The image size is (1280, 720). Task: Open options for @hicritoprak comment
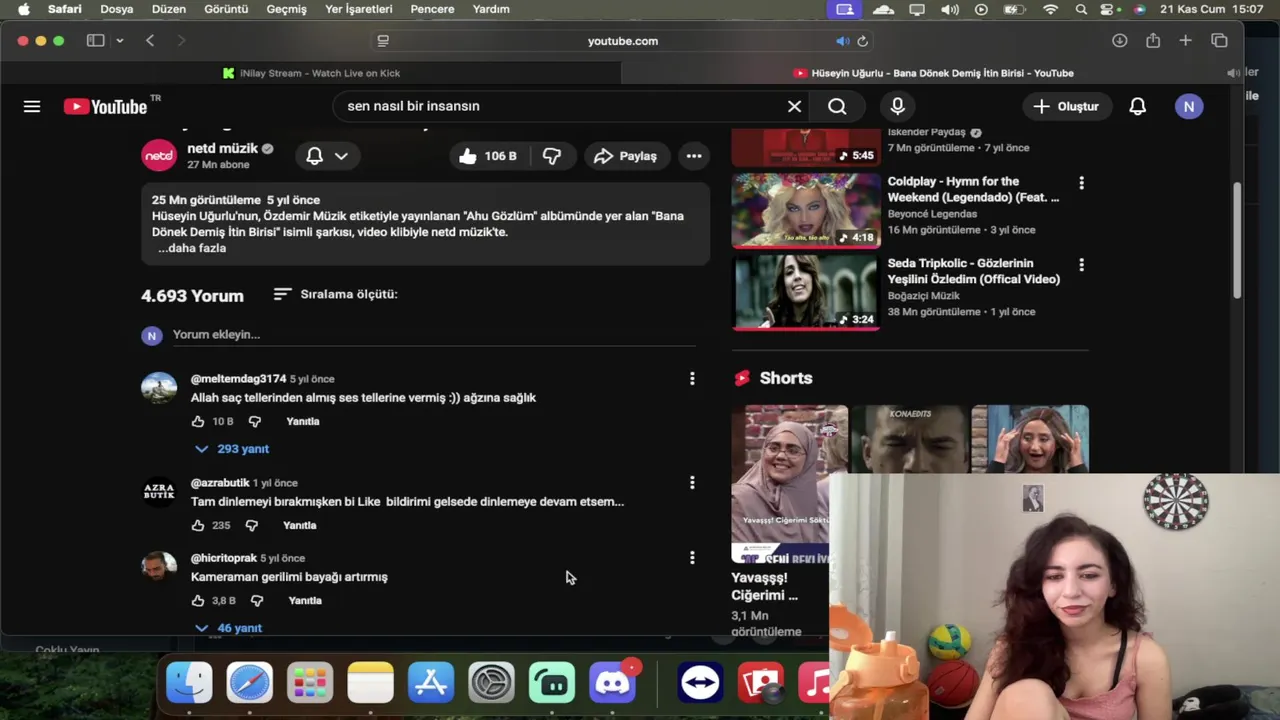point(692,558)
